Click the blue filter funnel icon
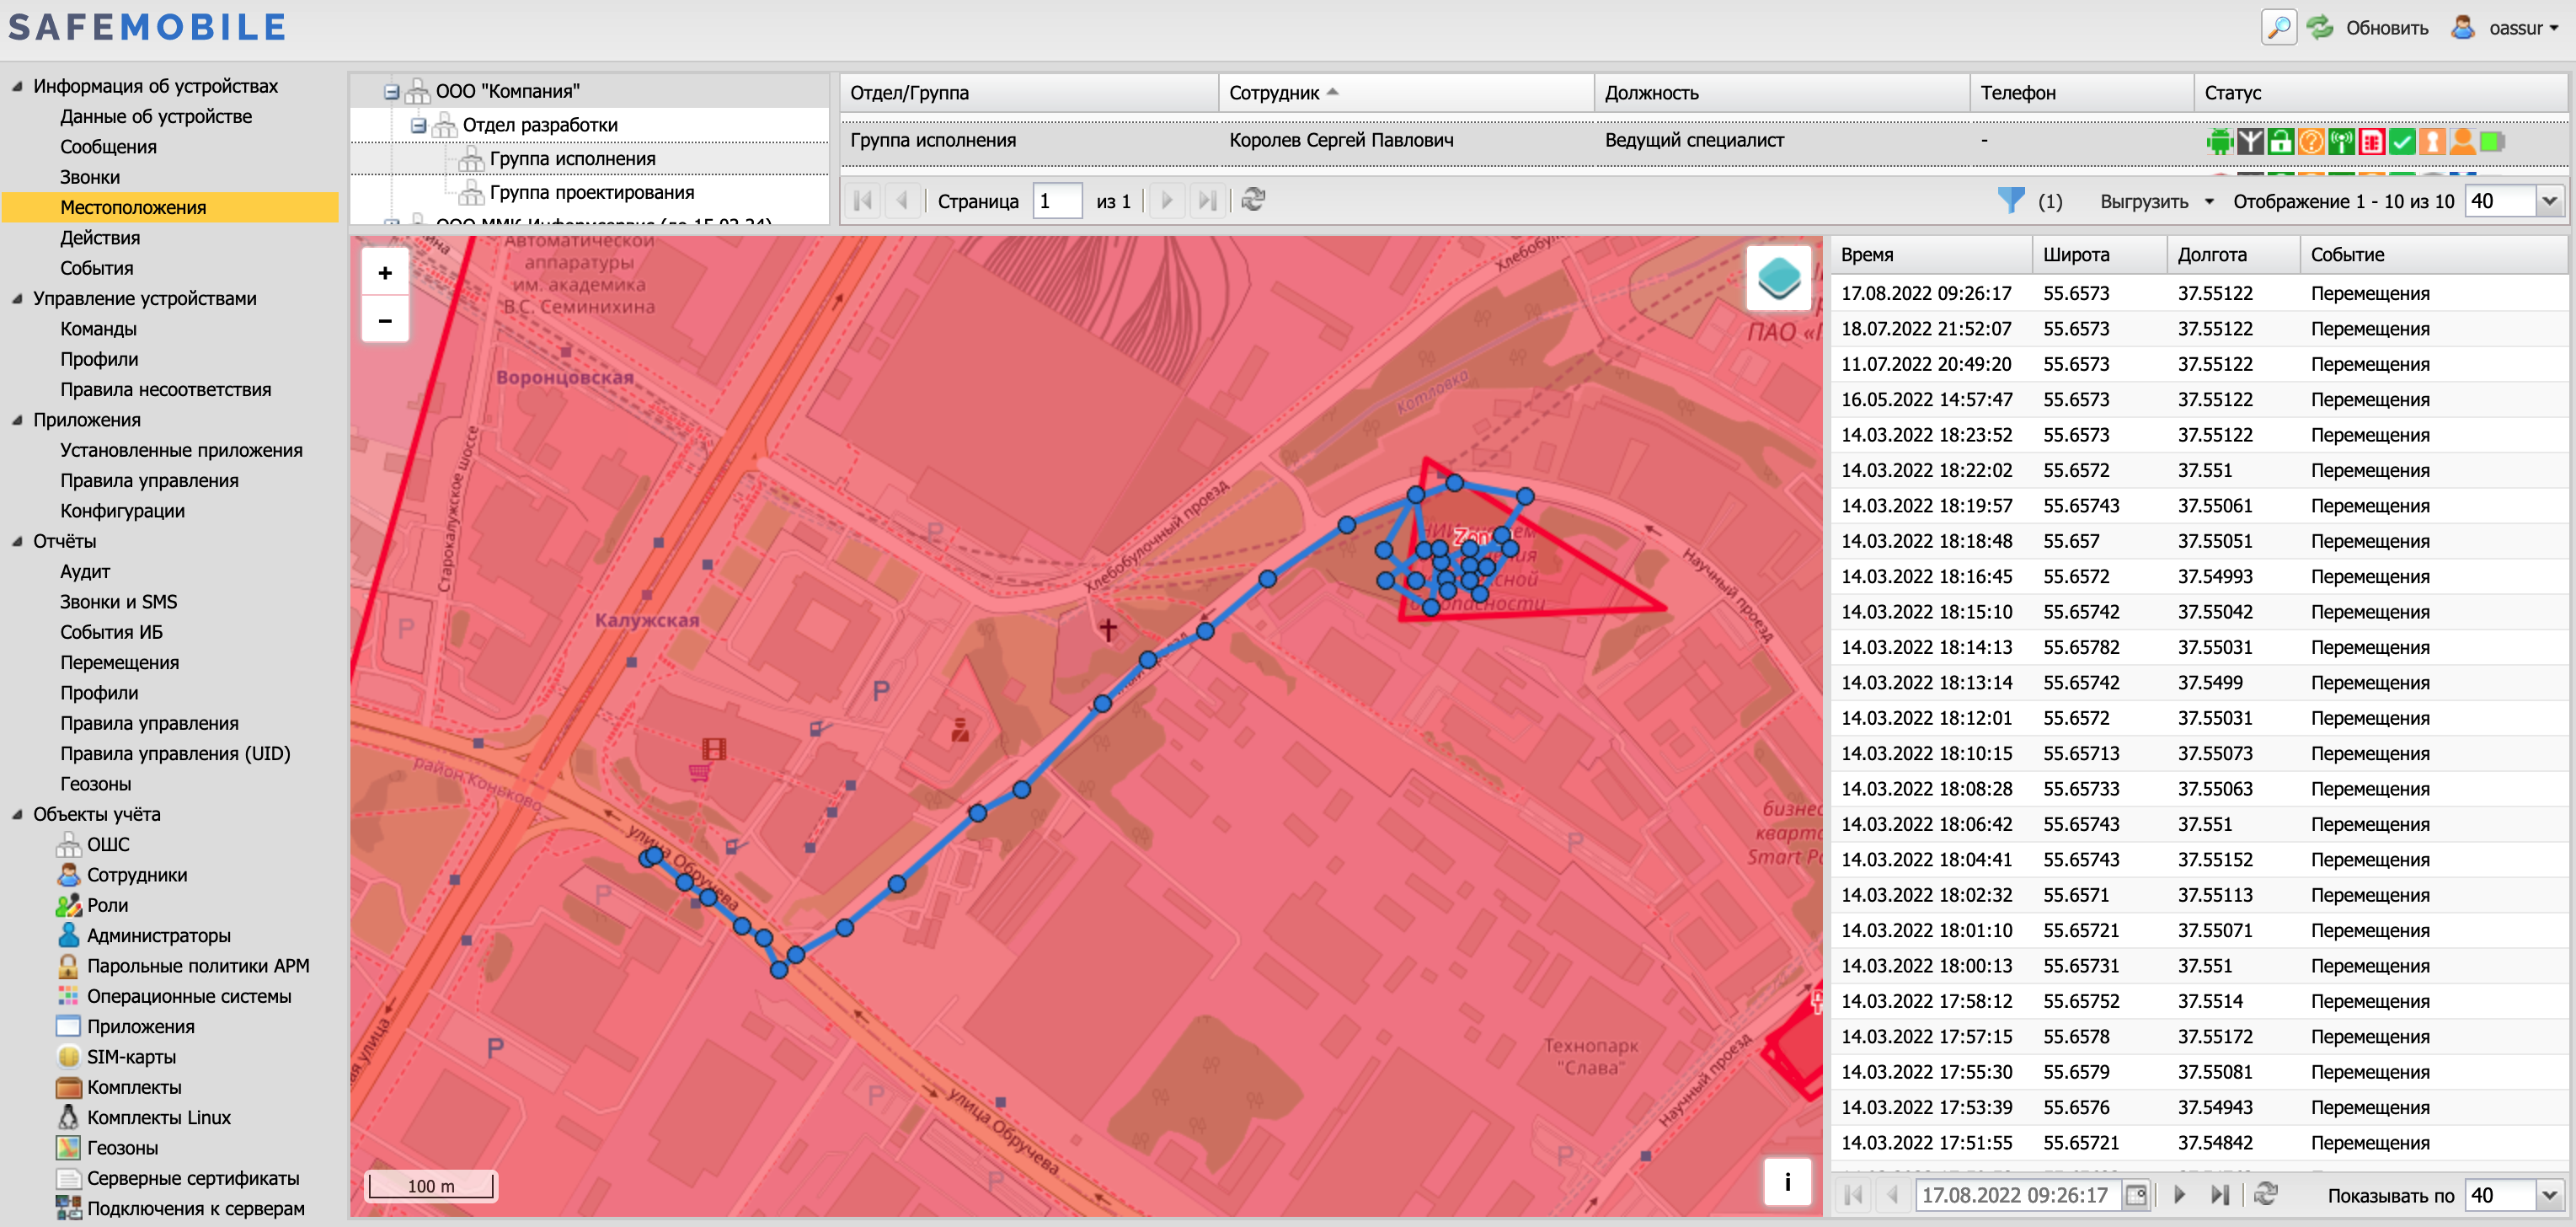 point(2010,200)
